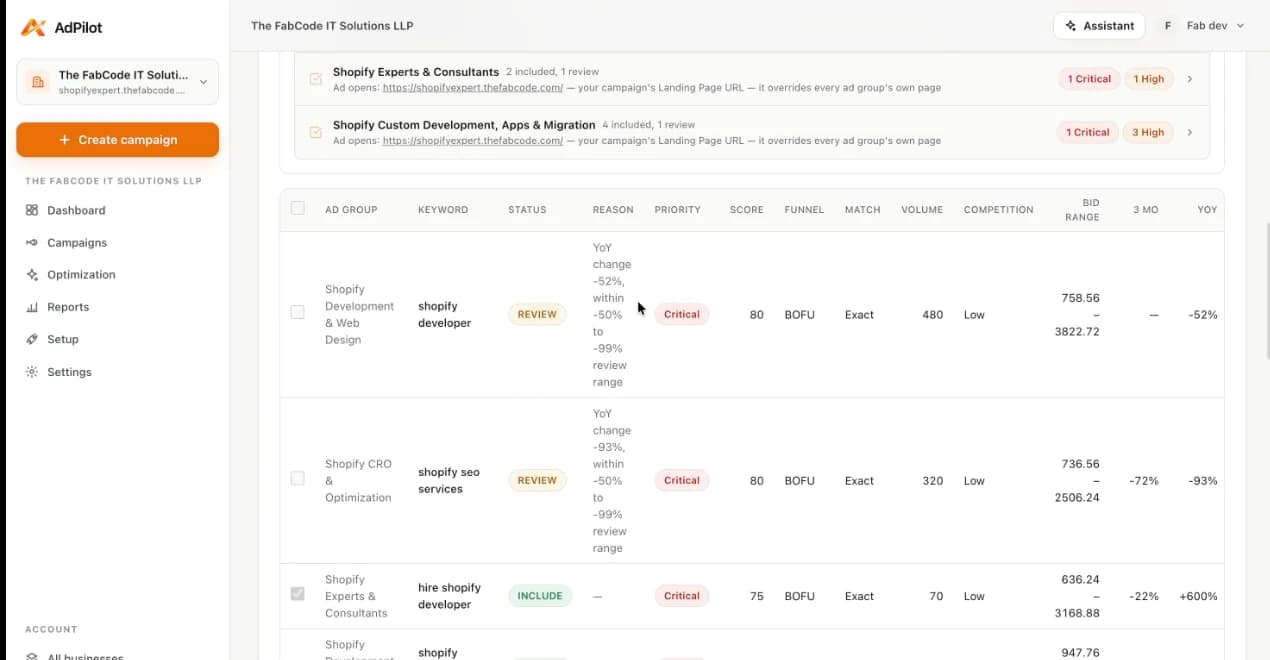Screen dimensions: 1270x660
Task: Click the +600% YoY value
Action: [1198, 596]
